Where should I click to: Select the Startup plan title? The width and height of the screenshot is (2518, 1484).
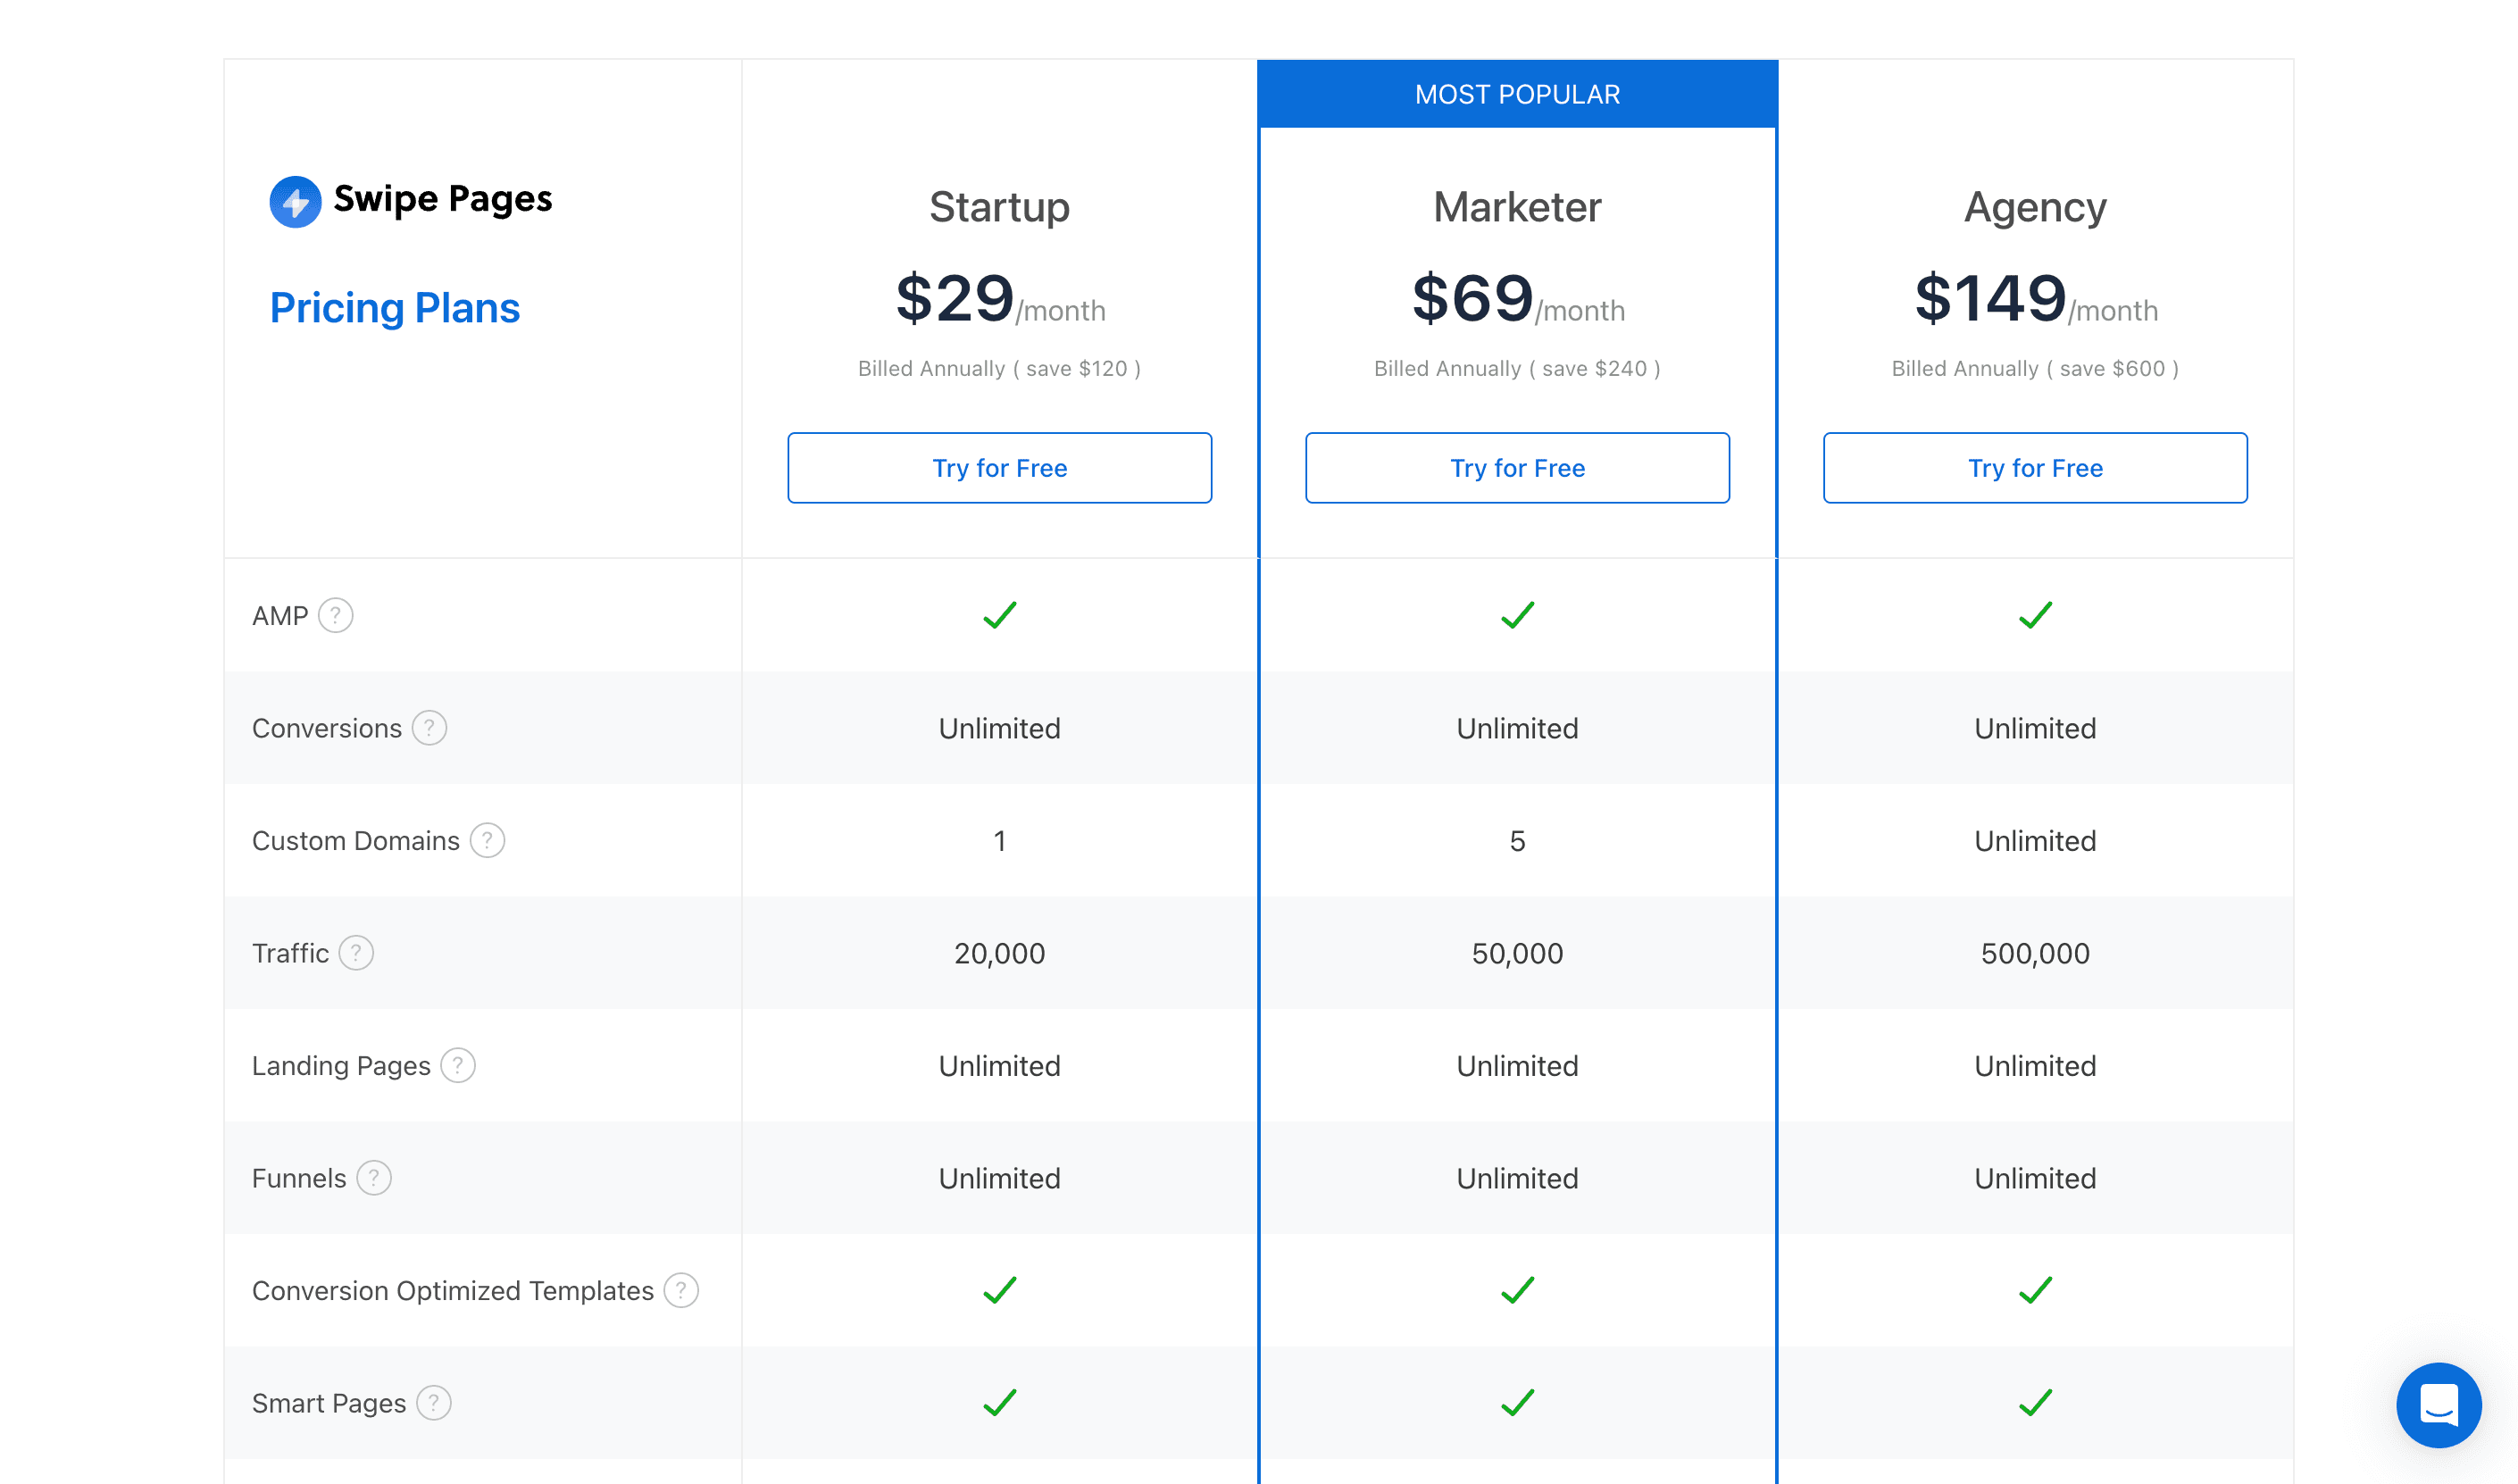1000,208
